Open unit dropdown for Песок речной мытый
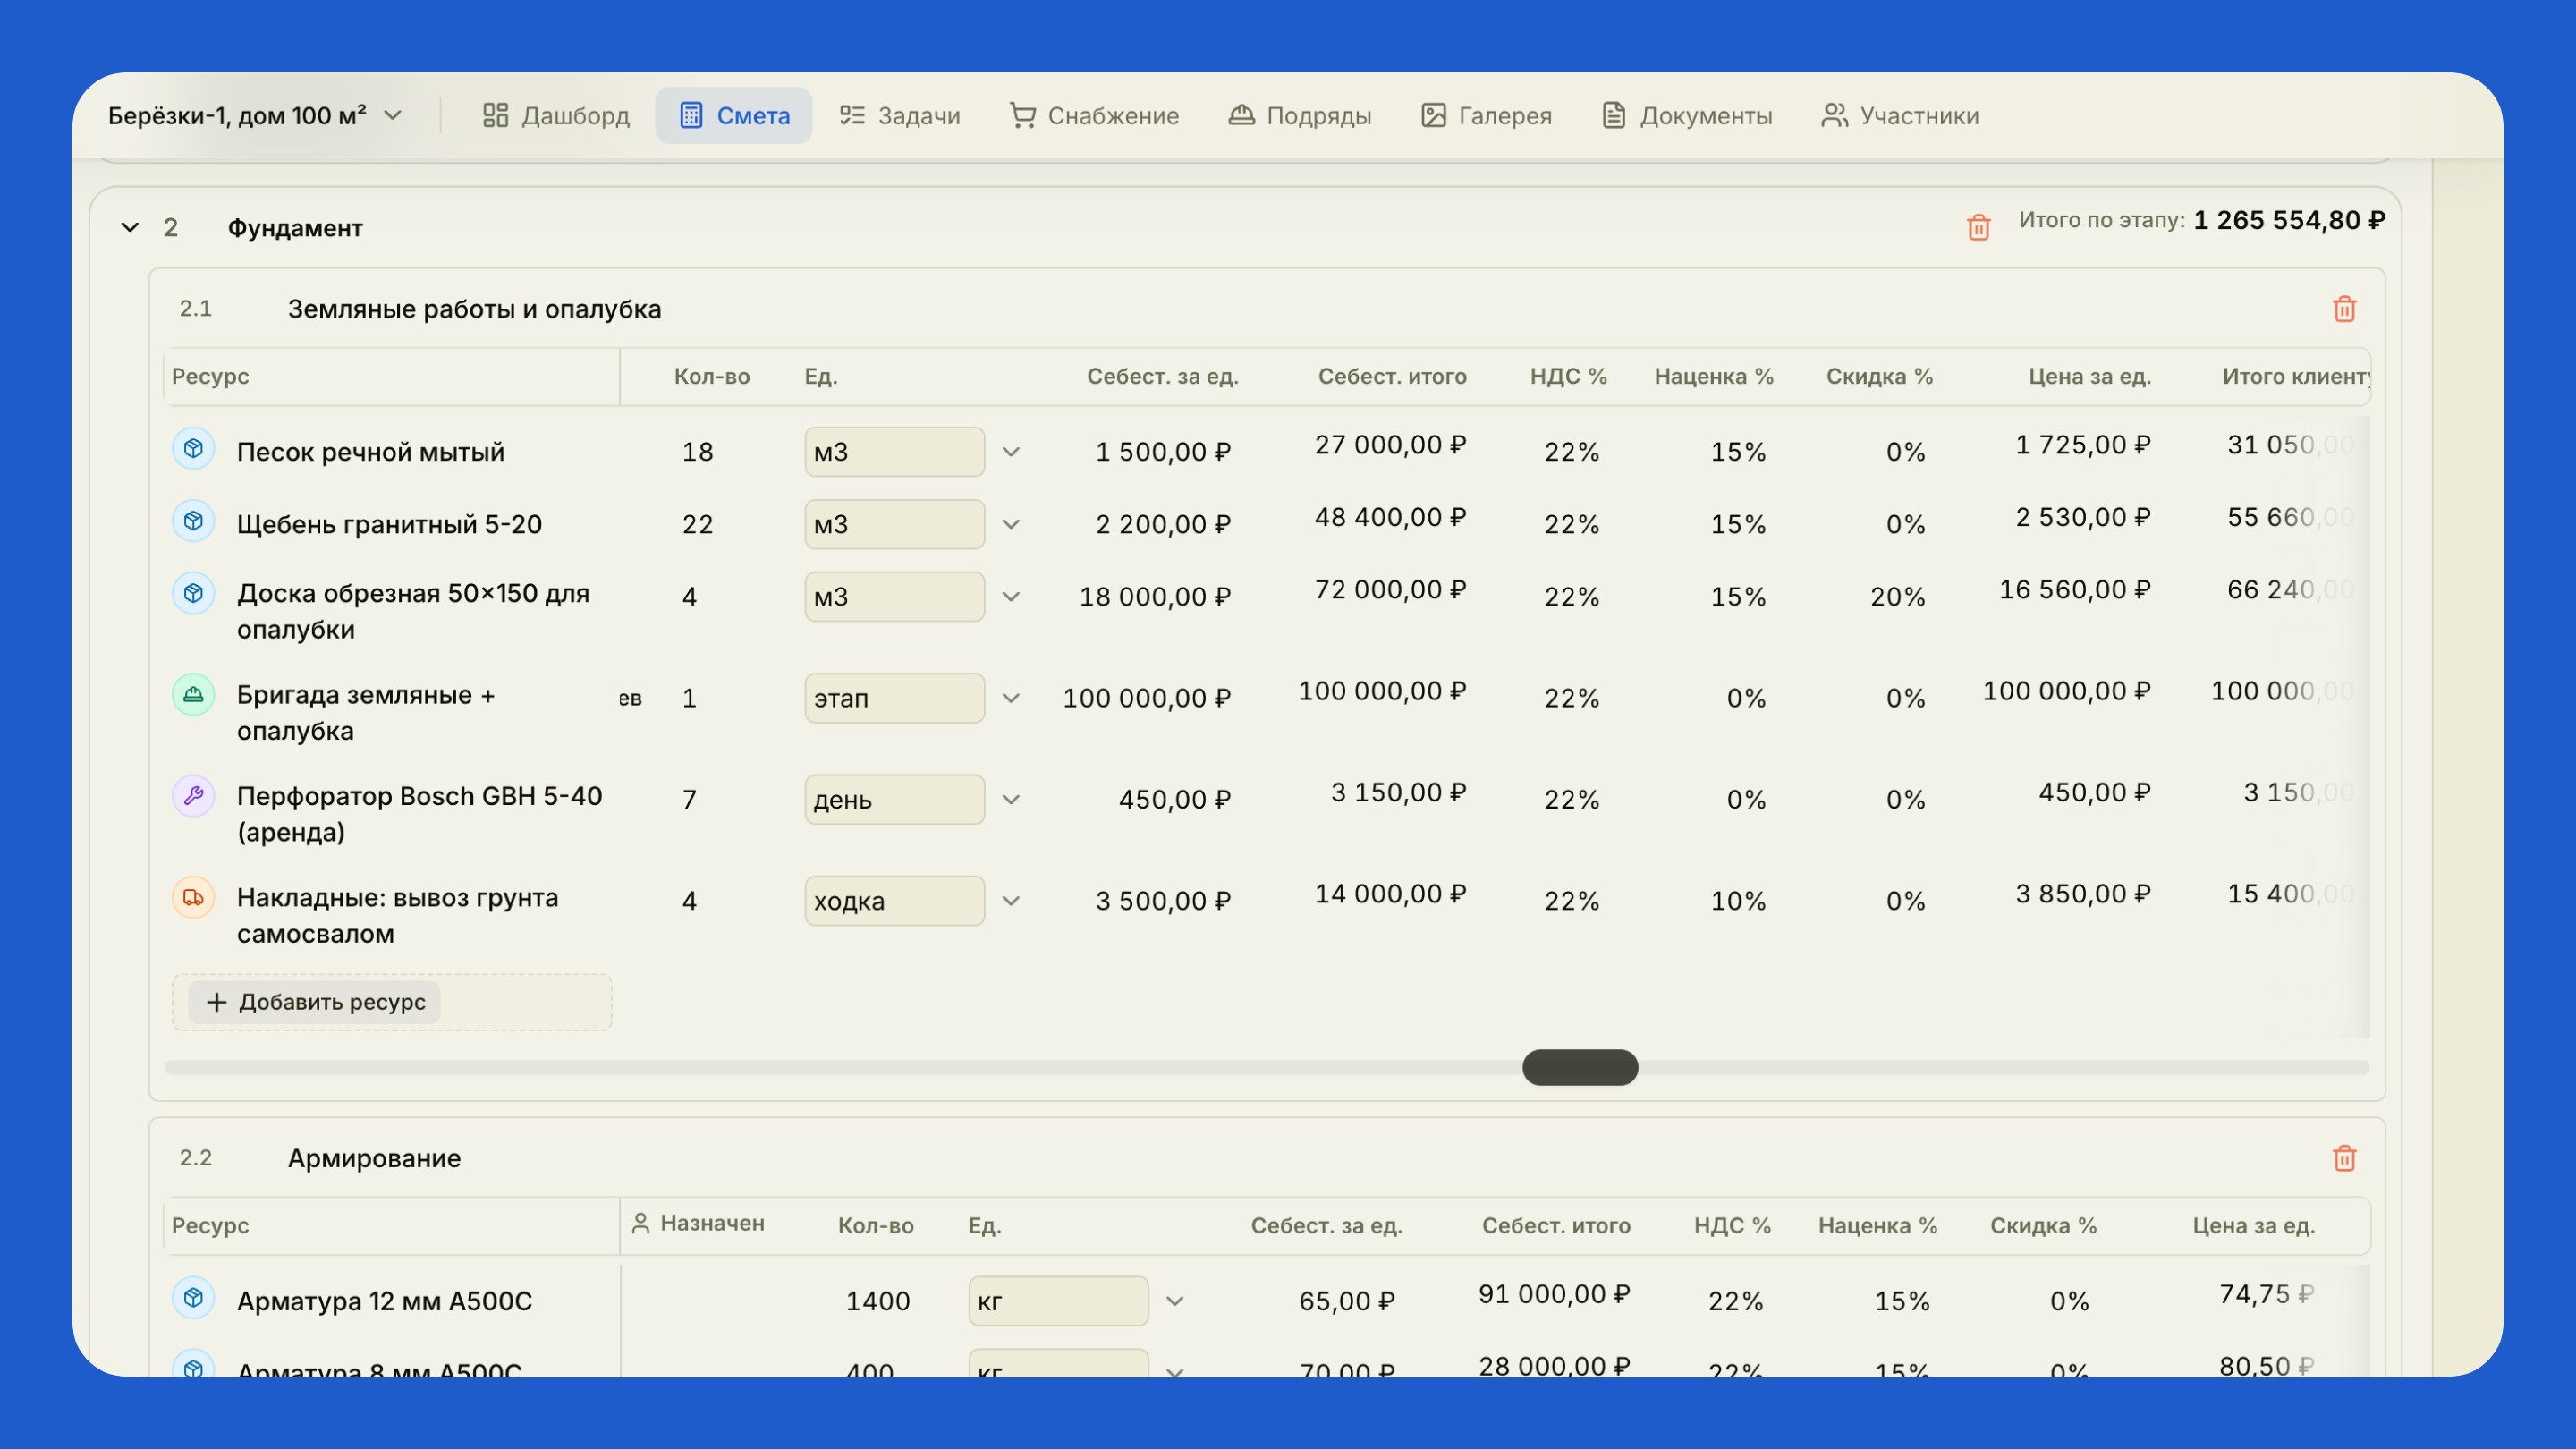Image resolution: width=2576 pixels, height=1449 pixels. pyautogui.click(x=1011, y=452)
